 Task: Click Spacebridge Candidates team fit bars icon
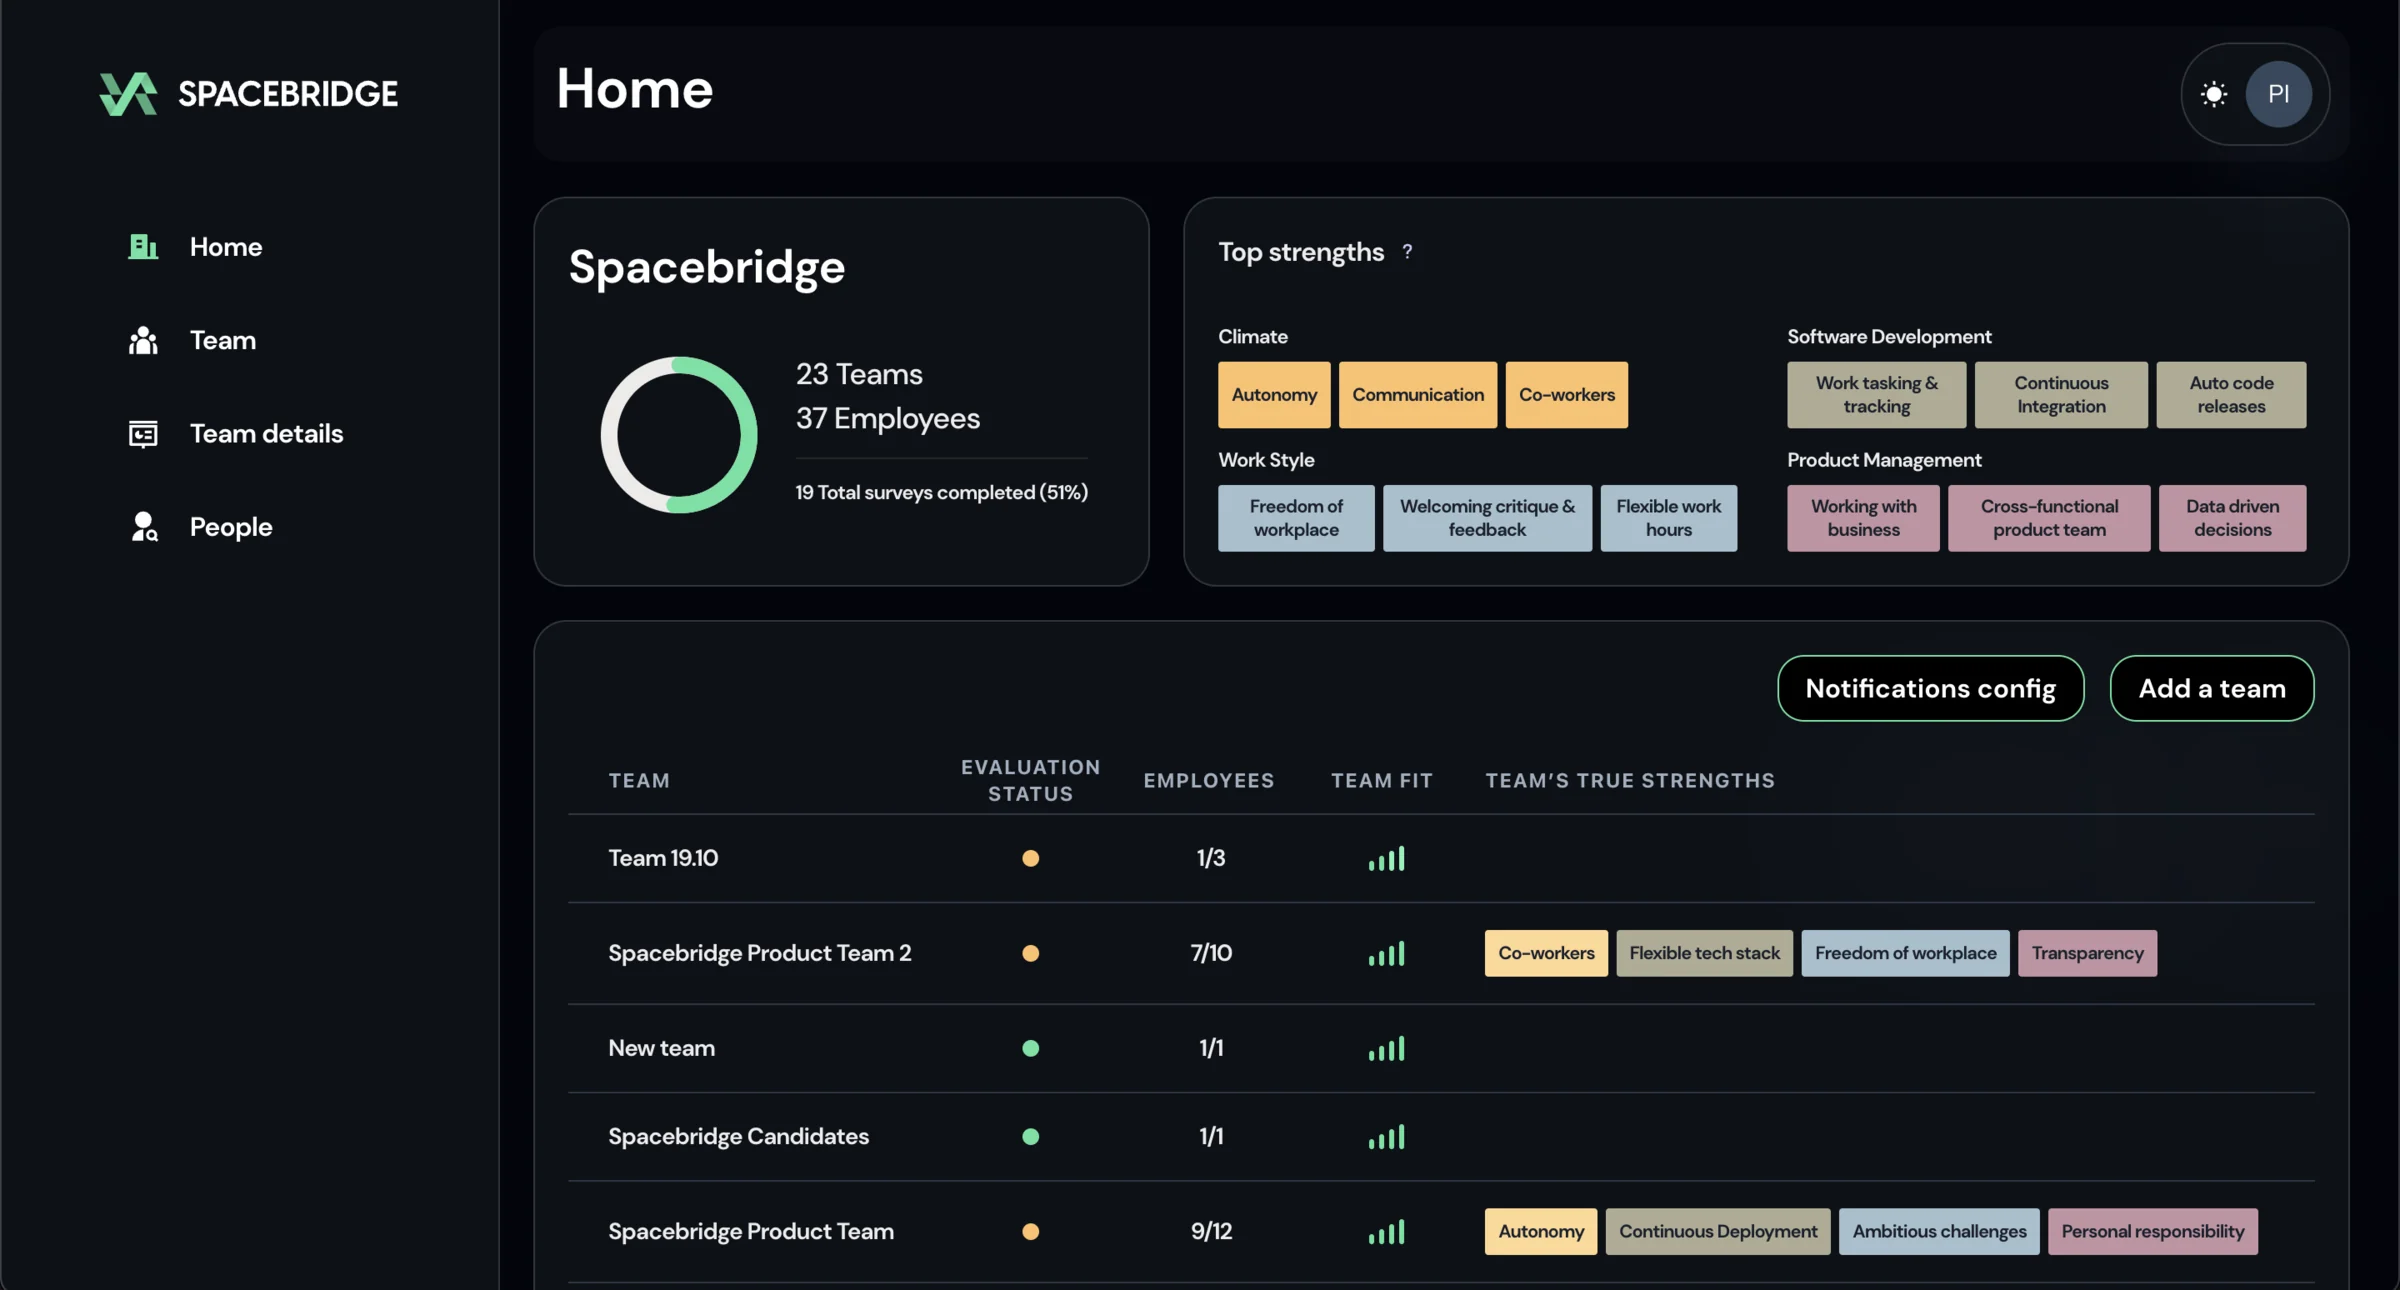(x=1386, y=1136)
